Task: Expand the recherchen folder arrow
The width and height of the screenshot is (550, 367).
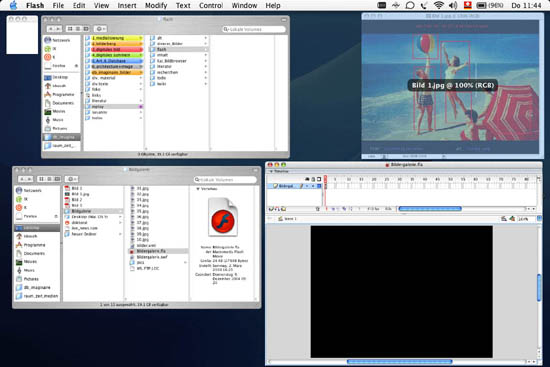Action: [206, 72]
